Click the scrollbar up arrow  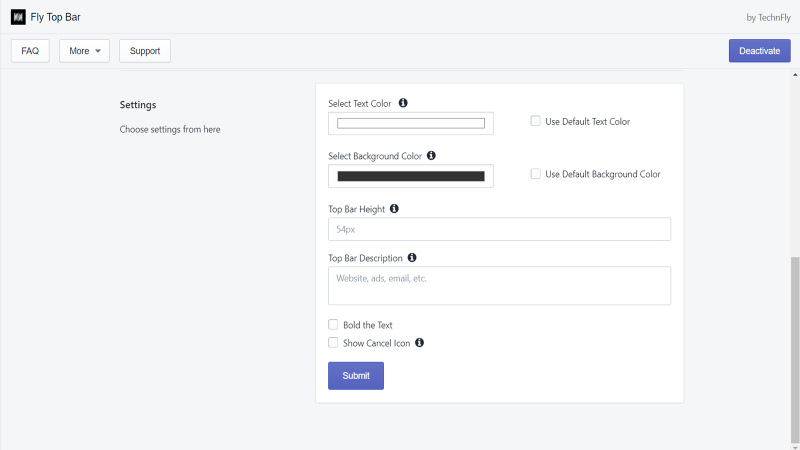795,75
